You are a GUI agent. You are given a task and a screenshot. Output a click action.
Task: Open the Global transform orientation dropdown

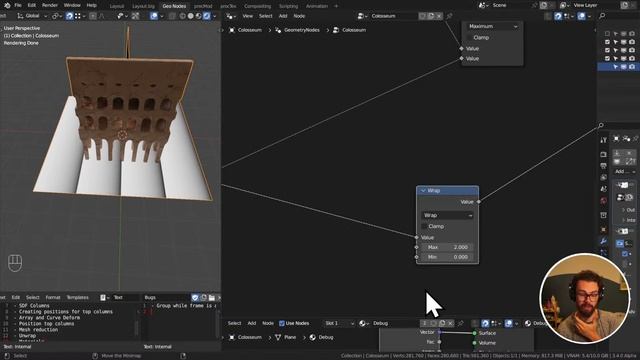click(32, 16)
